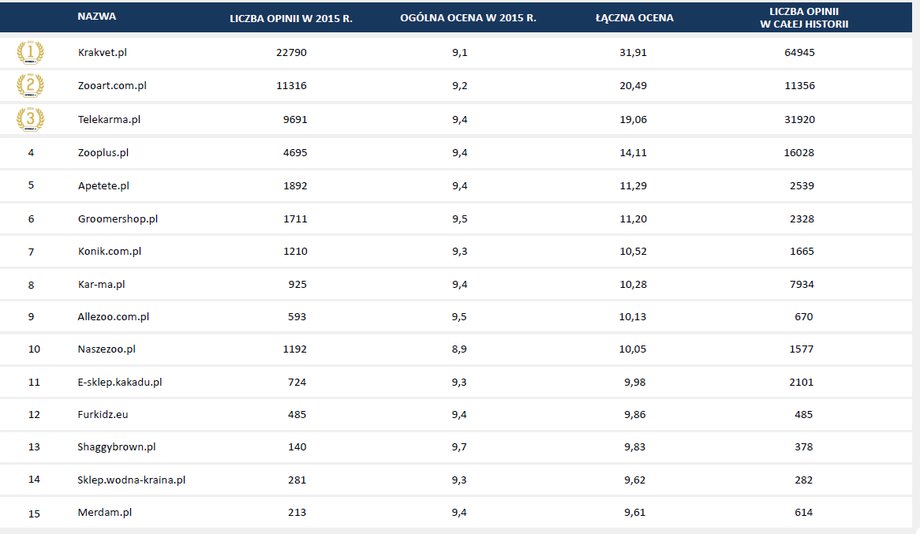
Task: Sort by LICZBA OPINII W 2015 R. header
Action: click(x=291, y=18)
